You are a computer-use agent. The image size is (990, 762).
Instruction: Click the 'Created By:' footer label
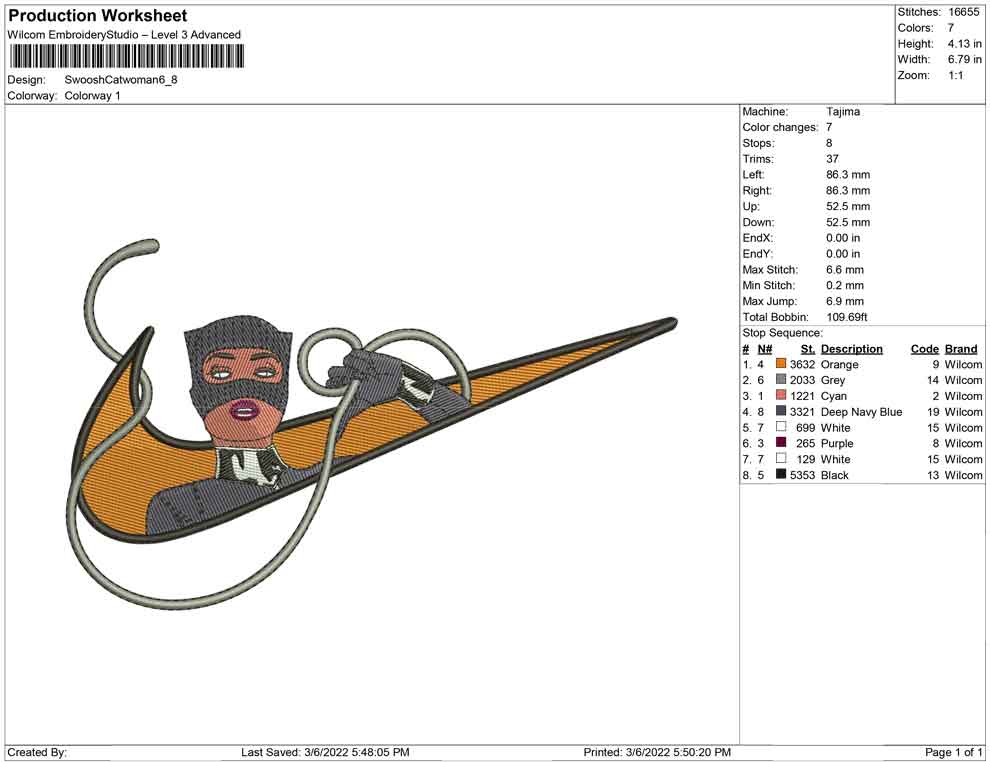pos(37,752)
